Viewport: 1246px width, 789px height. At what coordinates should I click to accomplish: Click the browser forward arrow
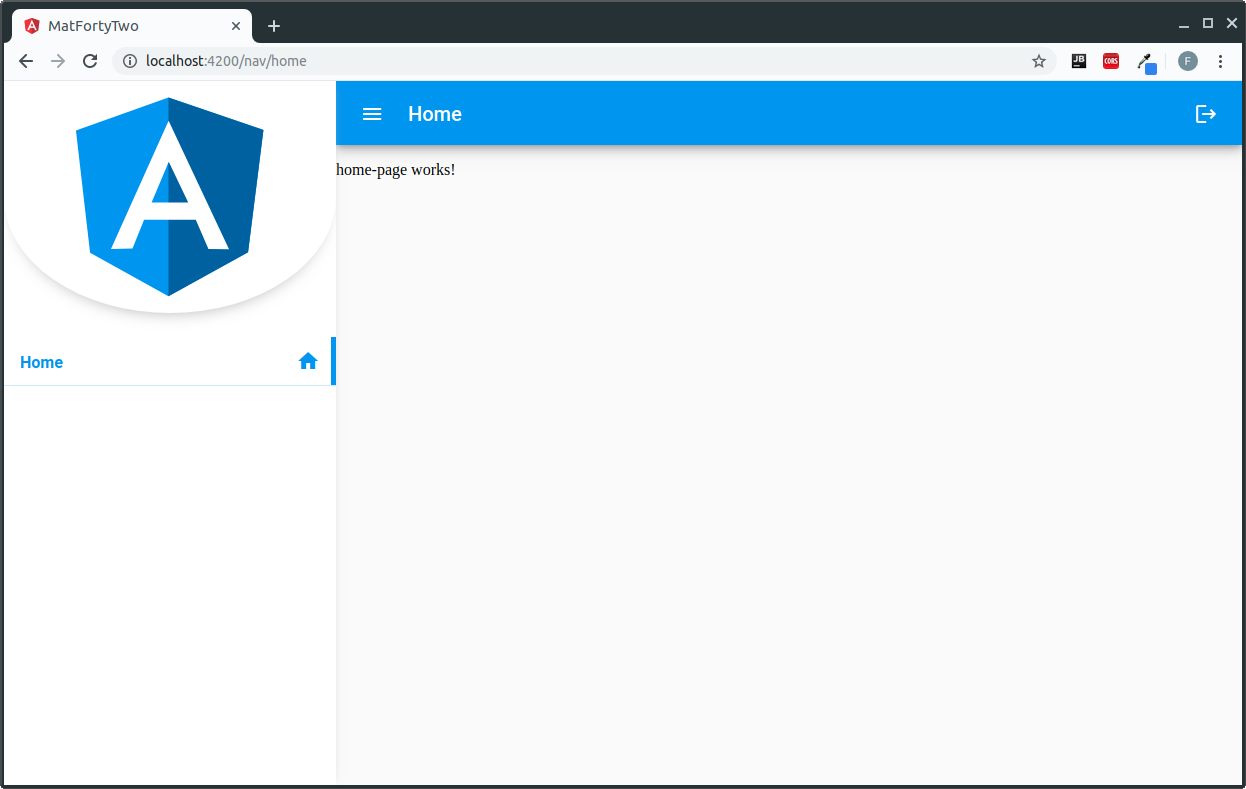pos(58,61)
